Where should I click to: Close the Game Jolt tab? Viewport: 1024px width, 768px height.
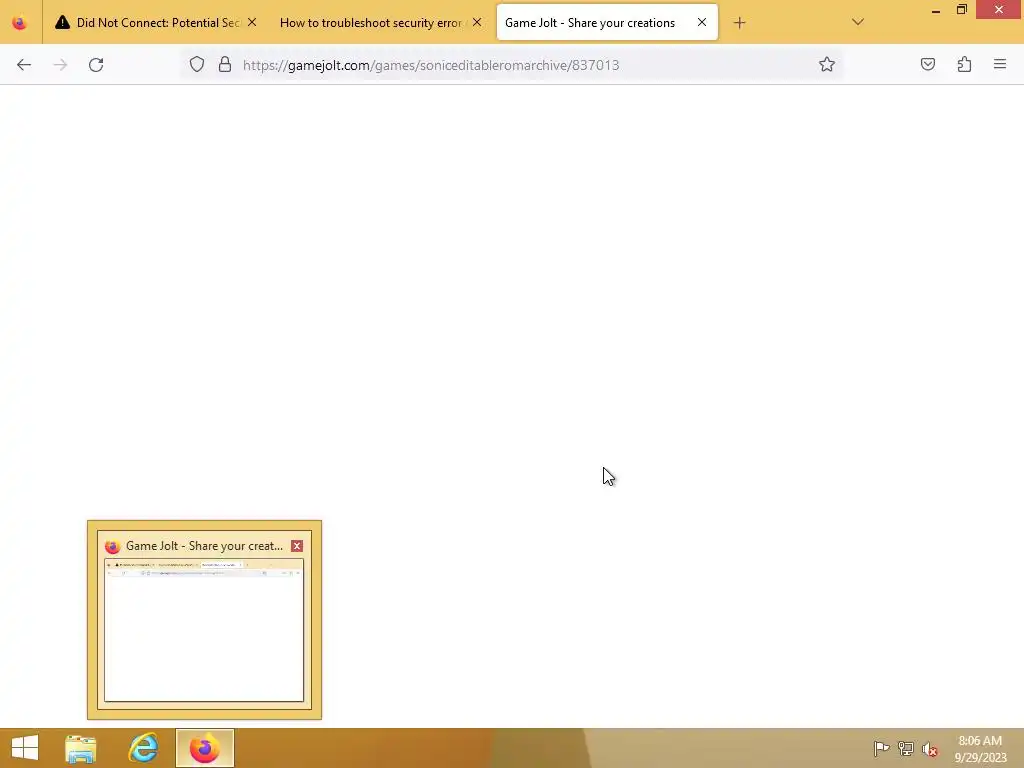click(701, 22)
